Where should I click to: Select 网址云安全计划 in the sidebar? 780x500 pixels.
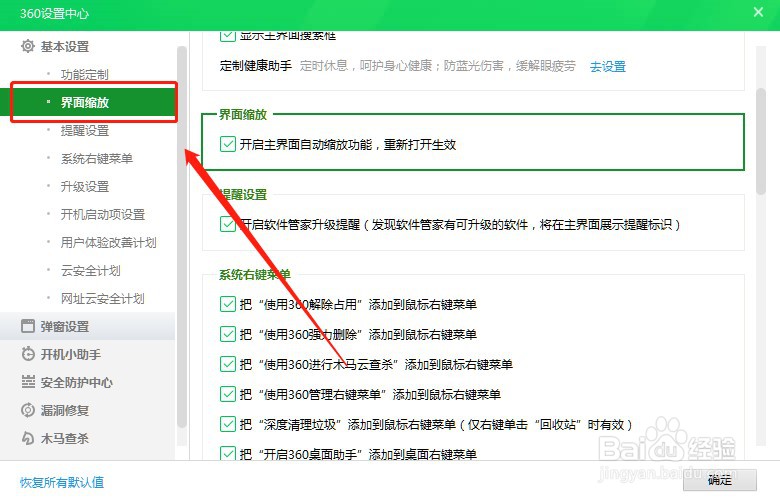102,299
